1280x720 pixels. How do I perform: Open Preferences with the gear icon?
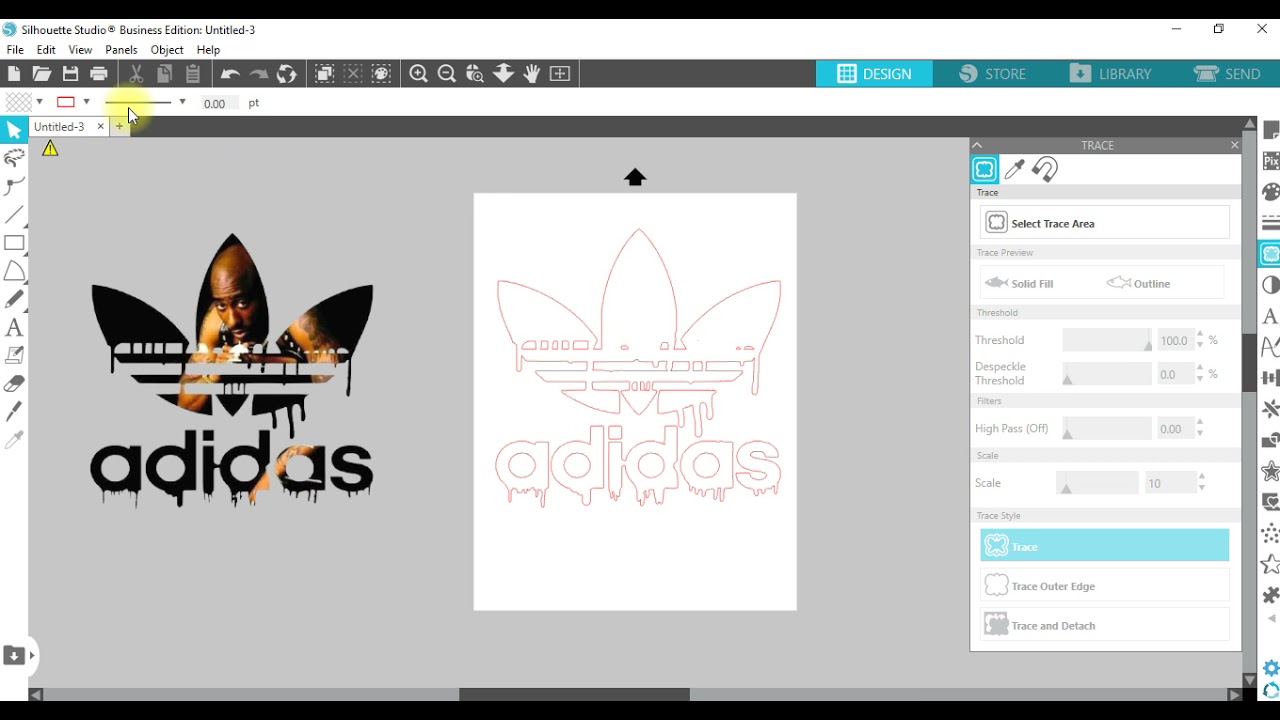[x=1271, y=668]
